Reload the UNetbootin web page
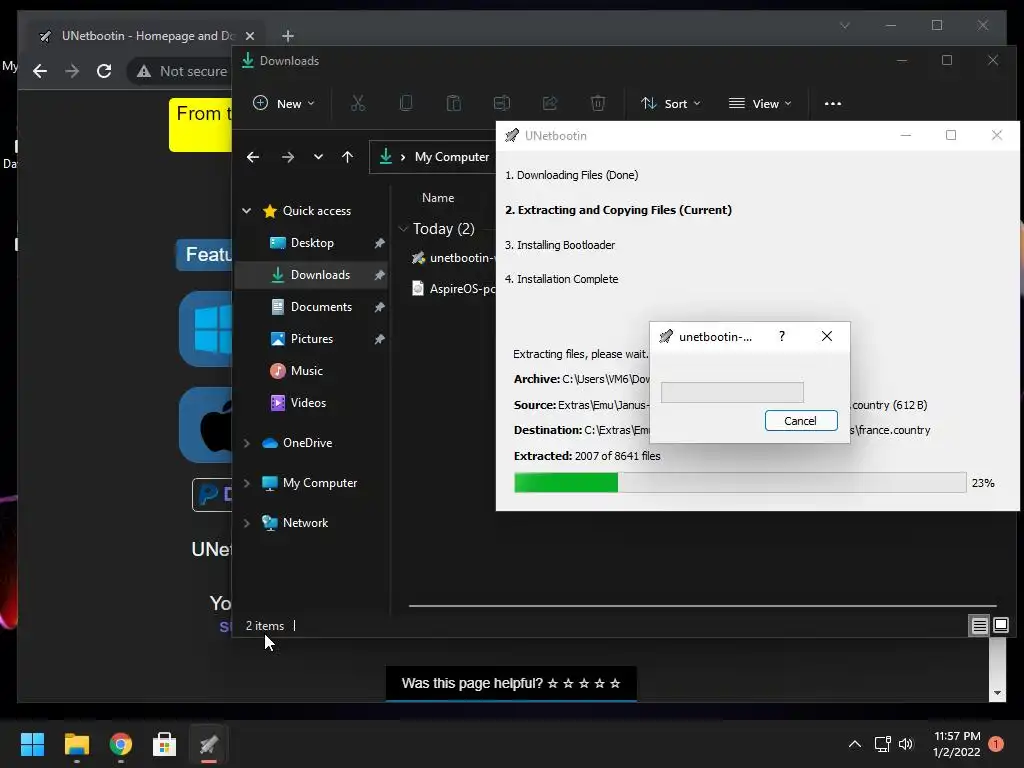Screen dimensions: 1024x768 point(104,71)
